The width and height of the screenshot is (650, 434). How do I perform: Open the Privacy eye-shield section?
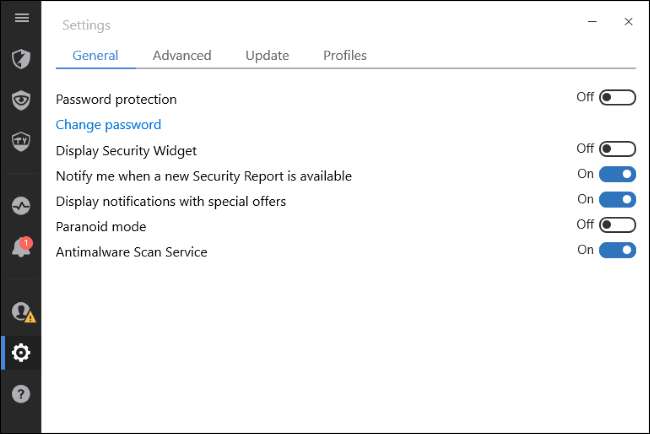(21, 100)
